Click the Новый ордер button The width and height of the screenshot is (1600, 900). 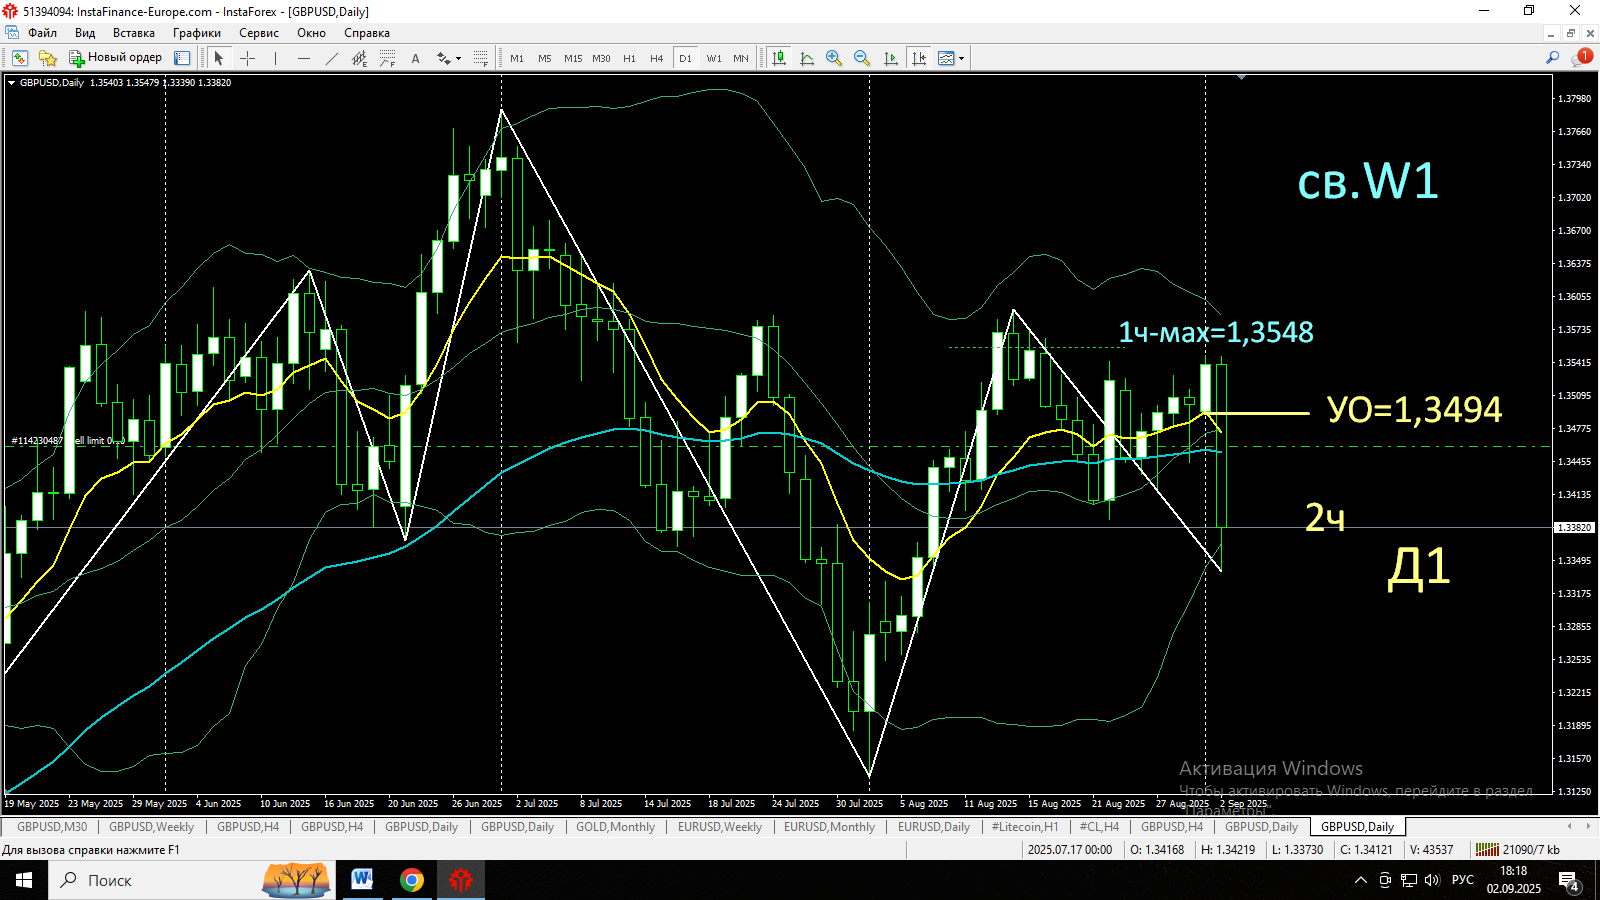[115, 58]
